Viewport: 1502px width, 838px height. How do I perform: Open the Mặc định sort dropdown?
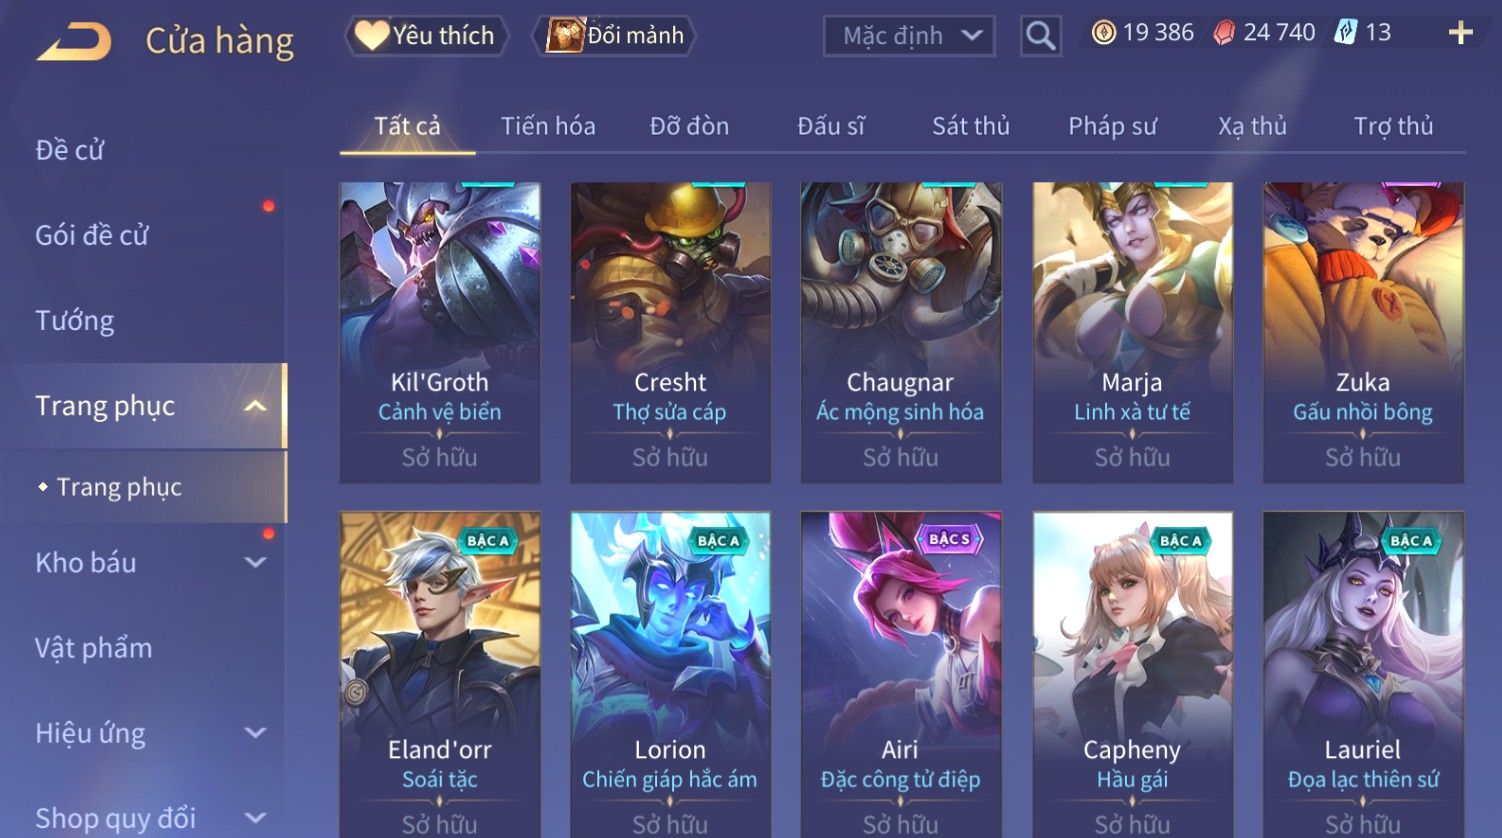point(909,36)
